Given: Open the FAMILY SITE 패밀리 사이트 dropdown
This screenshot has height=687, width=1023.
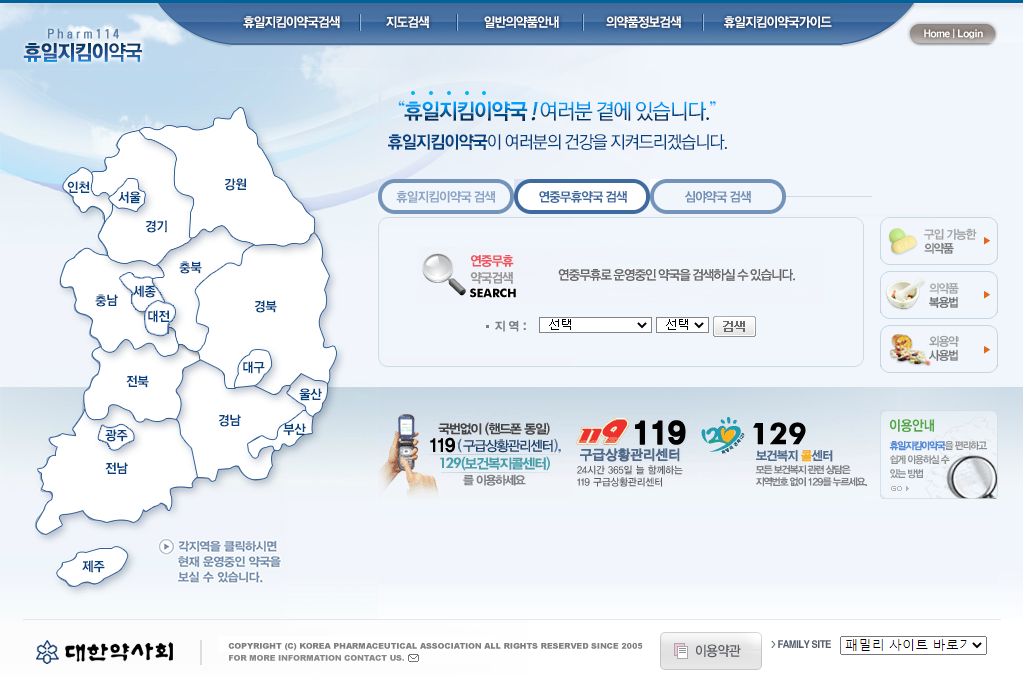Looking at the screenshot, I should click(x=913, y=645).
